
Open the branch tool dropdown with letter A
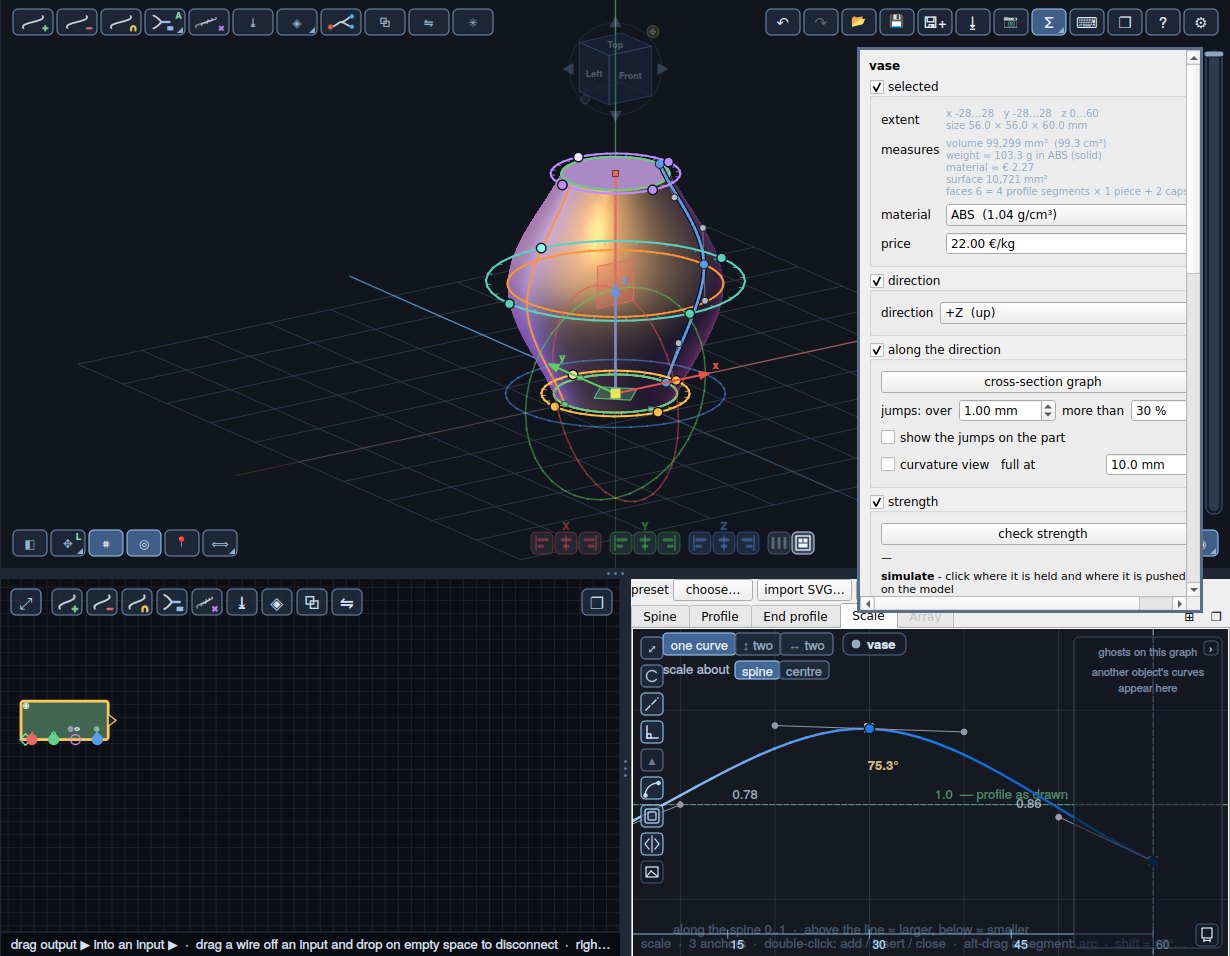point(164,21)
